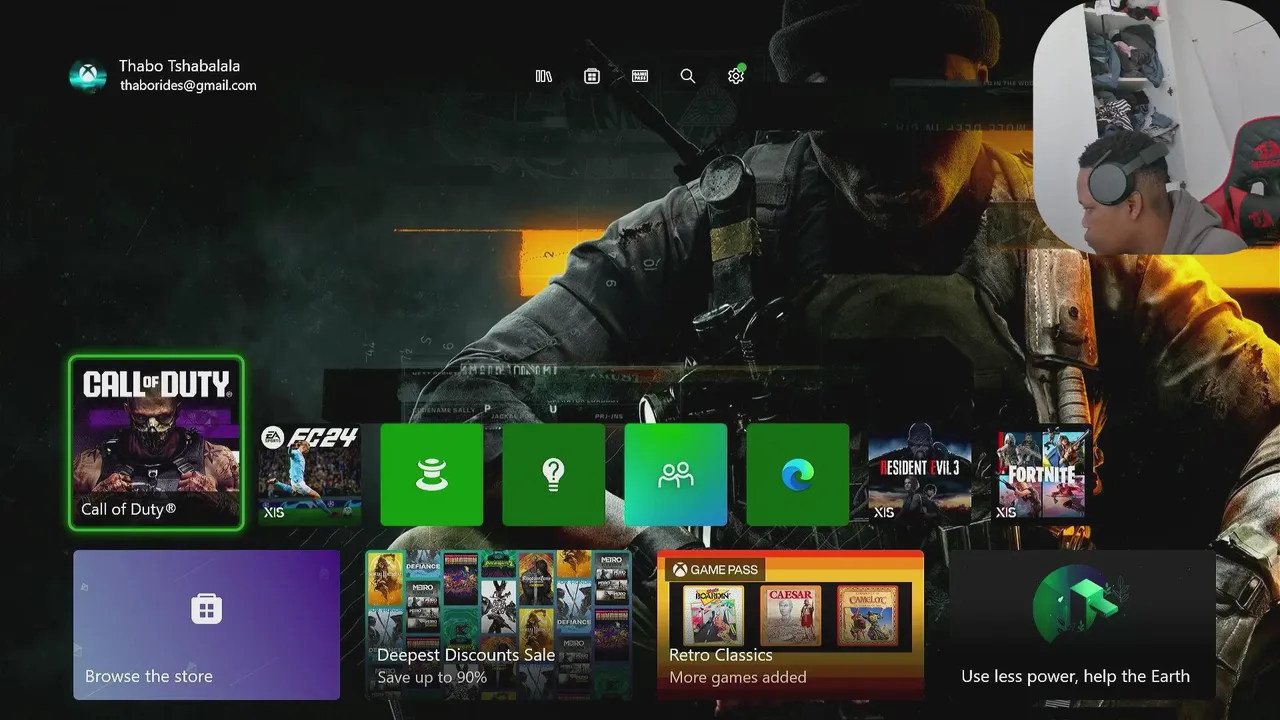
Task: Open the Settings gear icon
Action: [x=736, y=76]
